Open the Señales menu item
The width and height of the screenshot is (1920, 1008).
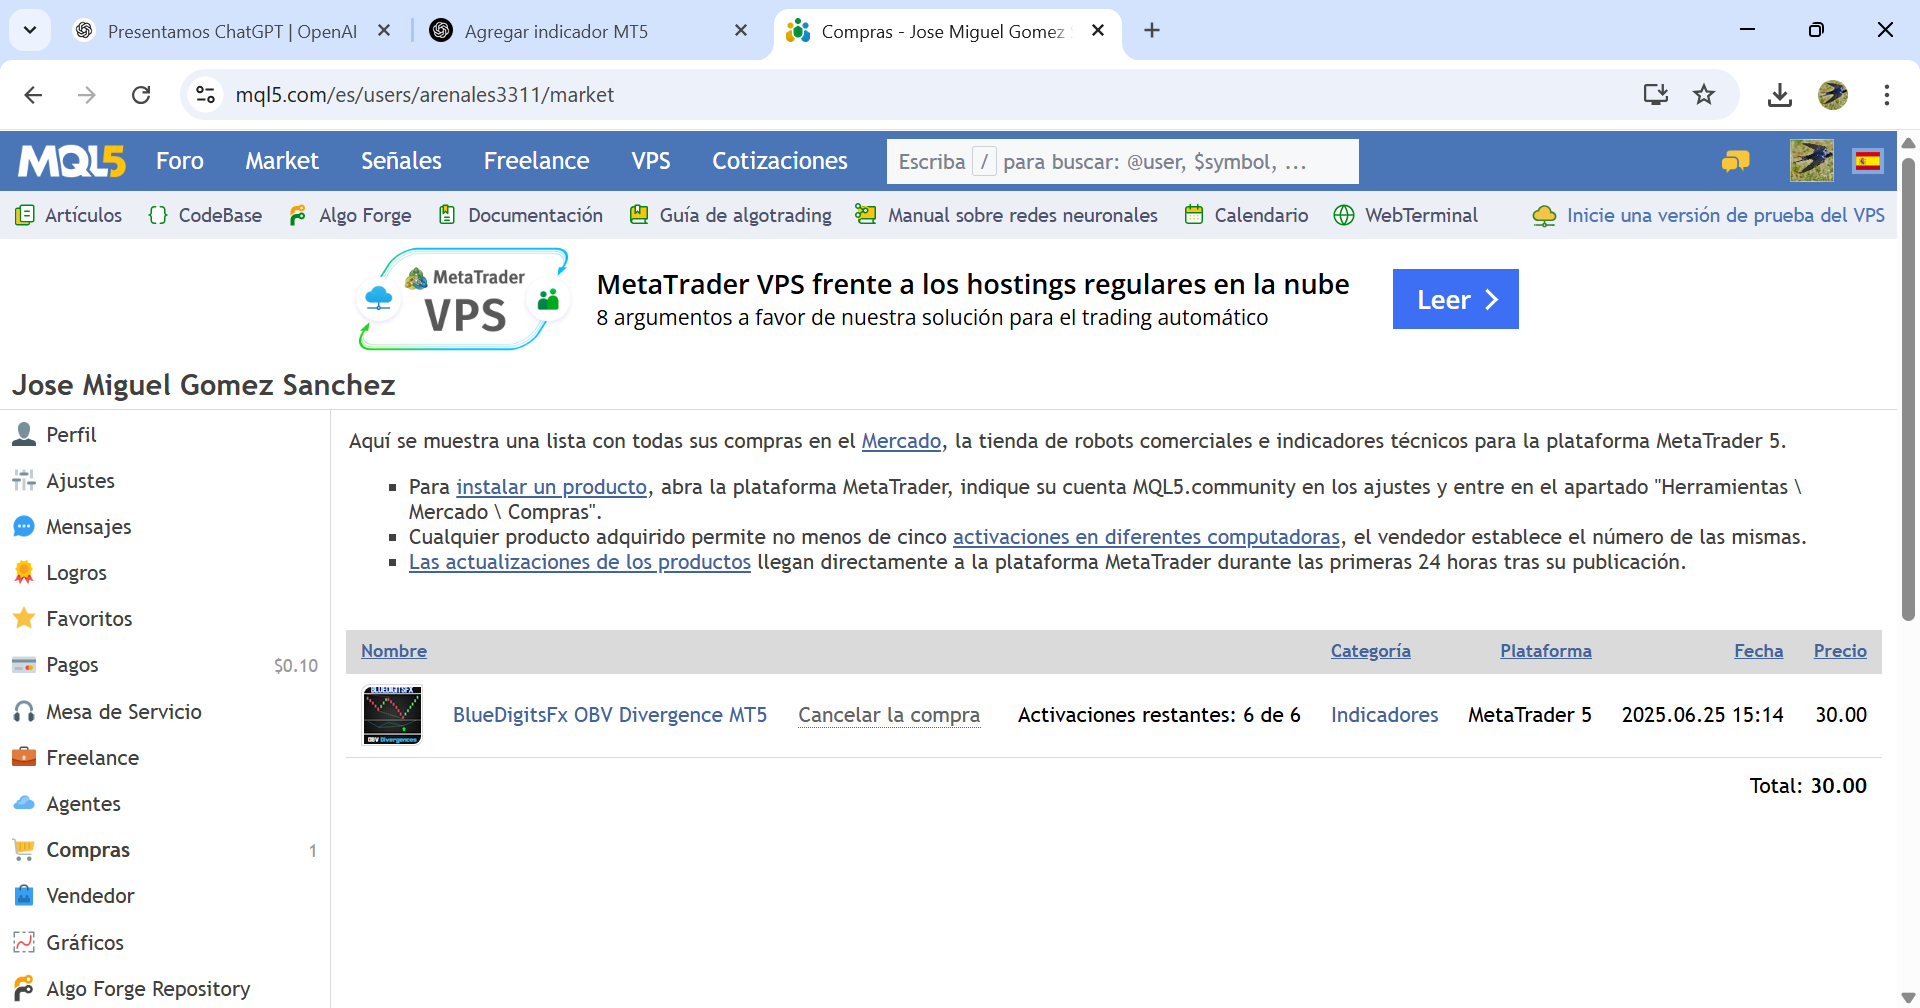click(x=401, y=161)
